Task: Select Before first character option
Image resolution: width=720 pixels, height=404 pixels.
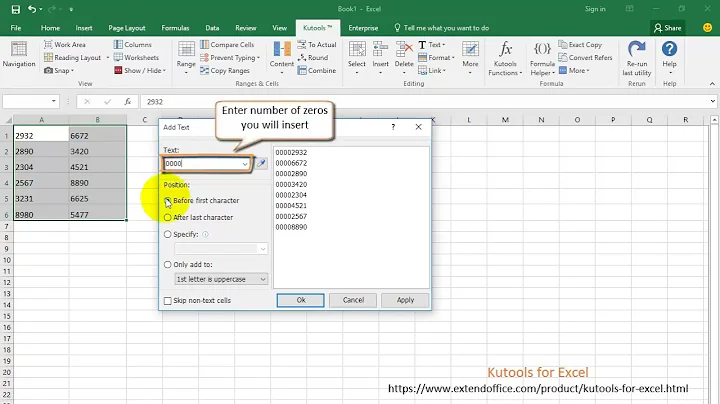Action: (x=168, y=201)
